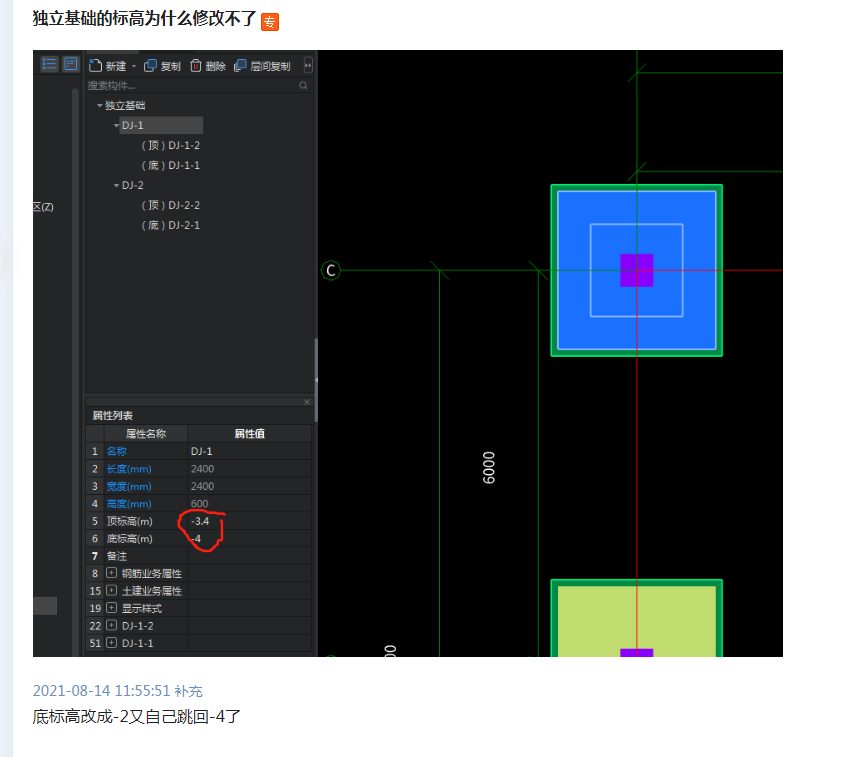Expand the DJ-1-1 property group
This screenshot has width=856, height=757.
tap(111, 643)
